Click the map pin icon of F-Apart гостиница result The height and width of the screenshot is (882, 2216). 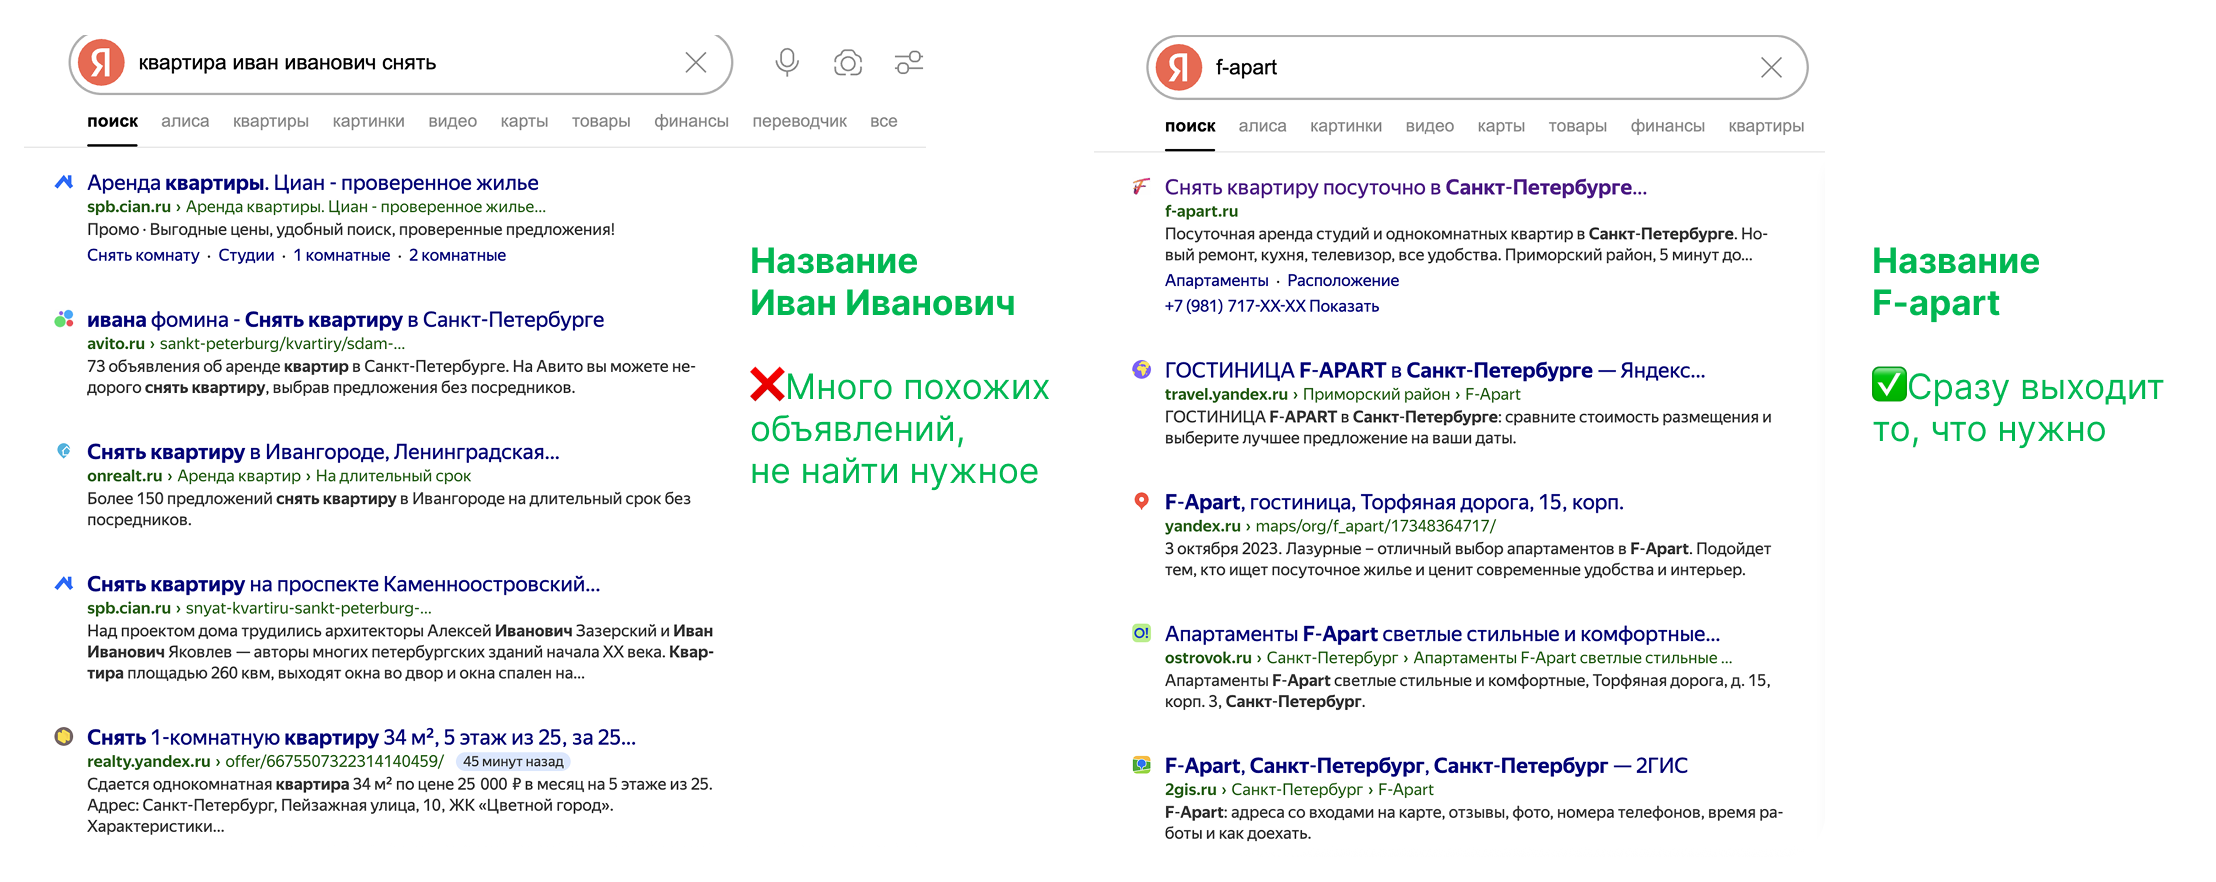point(1141,501)
